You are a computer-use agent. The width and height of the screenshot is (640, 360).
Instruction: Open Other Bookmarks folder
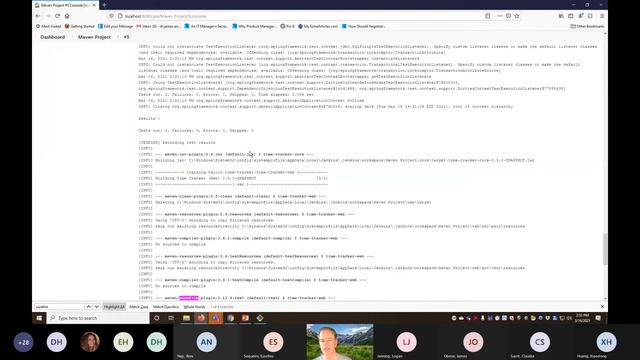(587, 26)
